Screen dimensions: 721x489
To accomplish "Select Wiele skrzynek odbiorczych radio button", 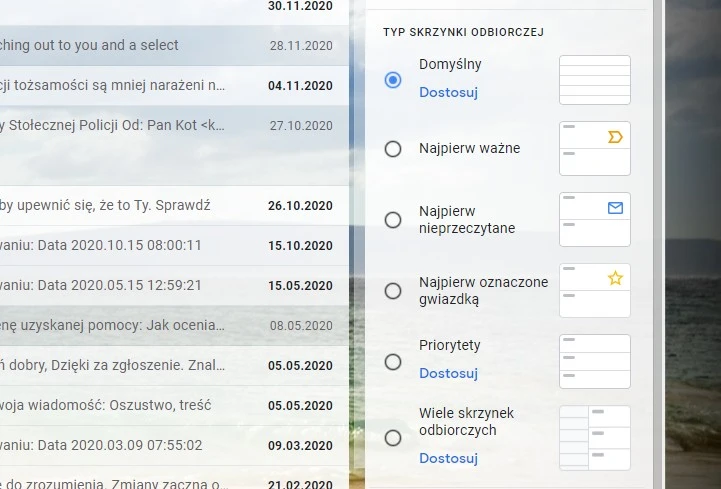I will 393,438.
